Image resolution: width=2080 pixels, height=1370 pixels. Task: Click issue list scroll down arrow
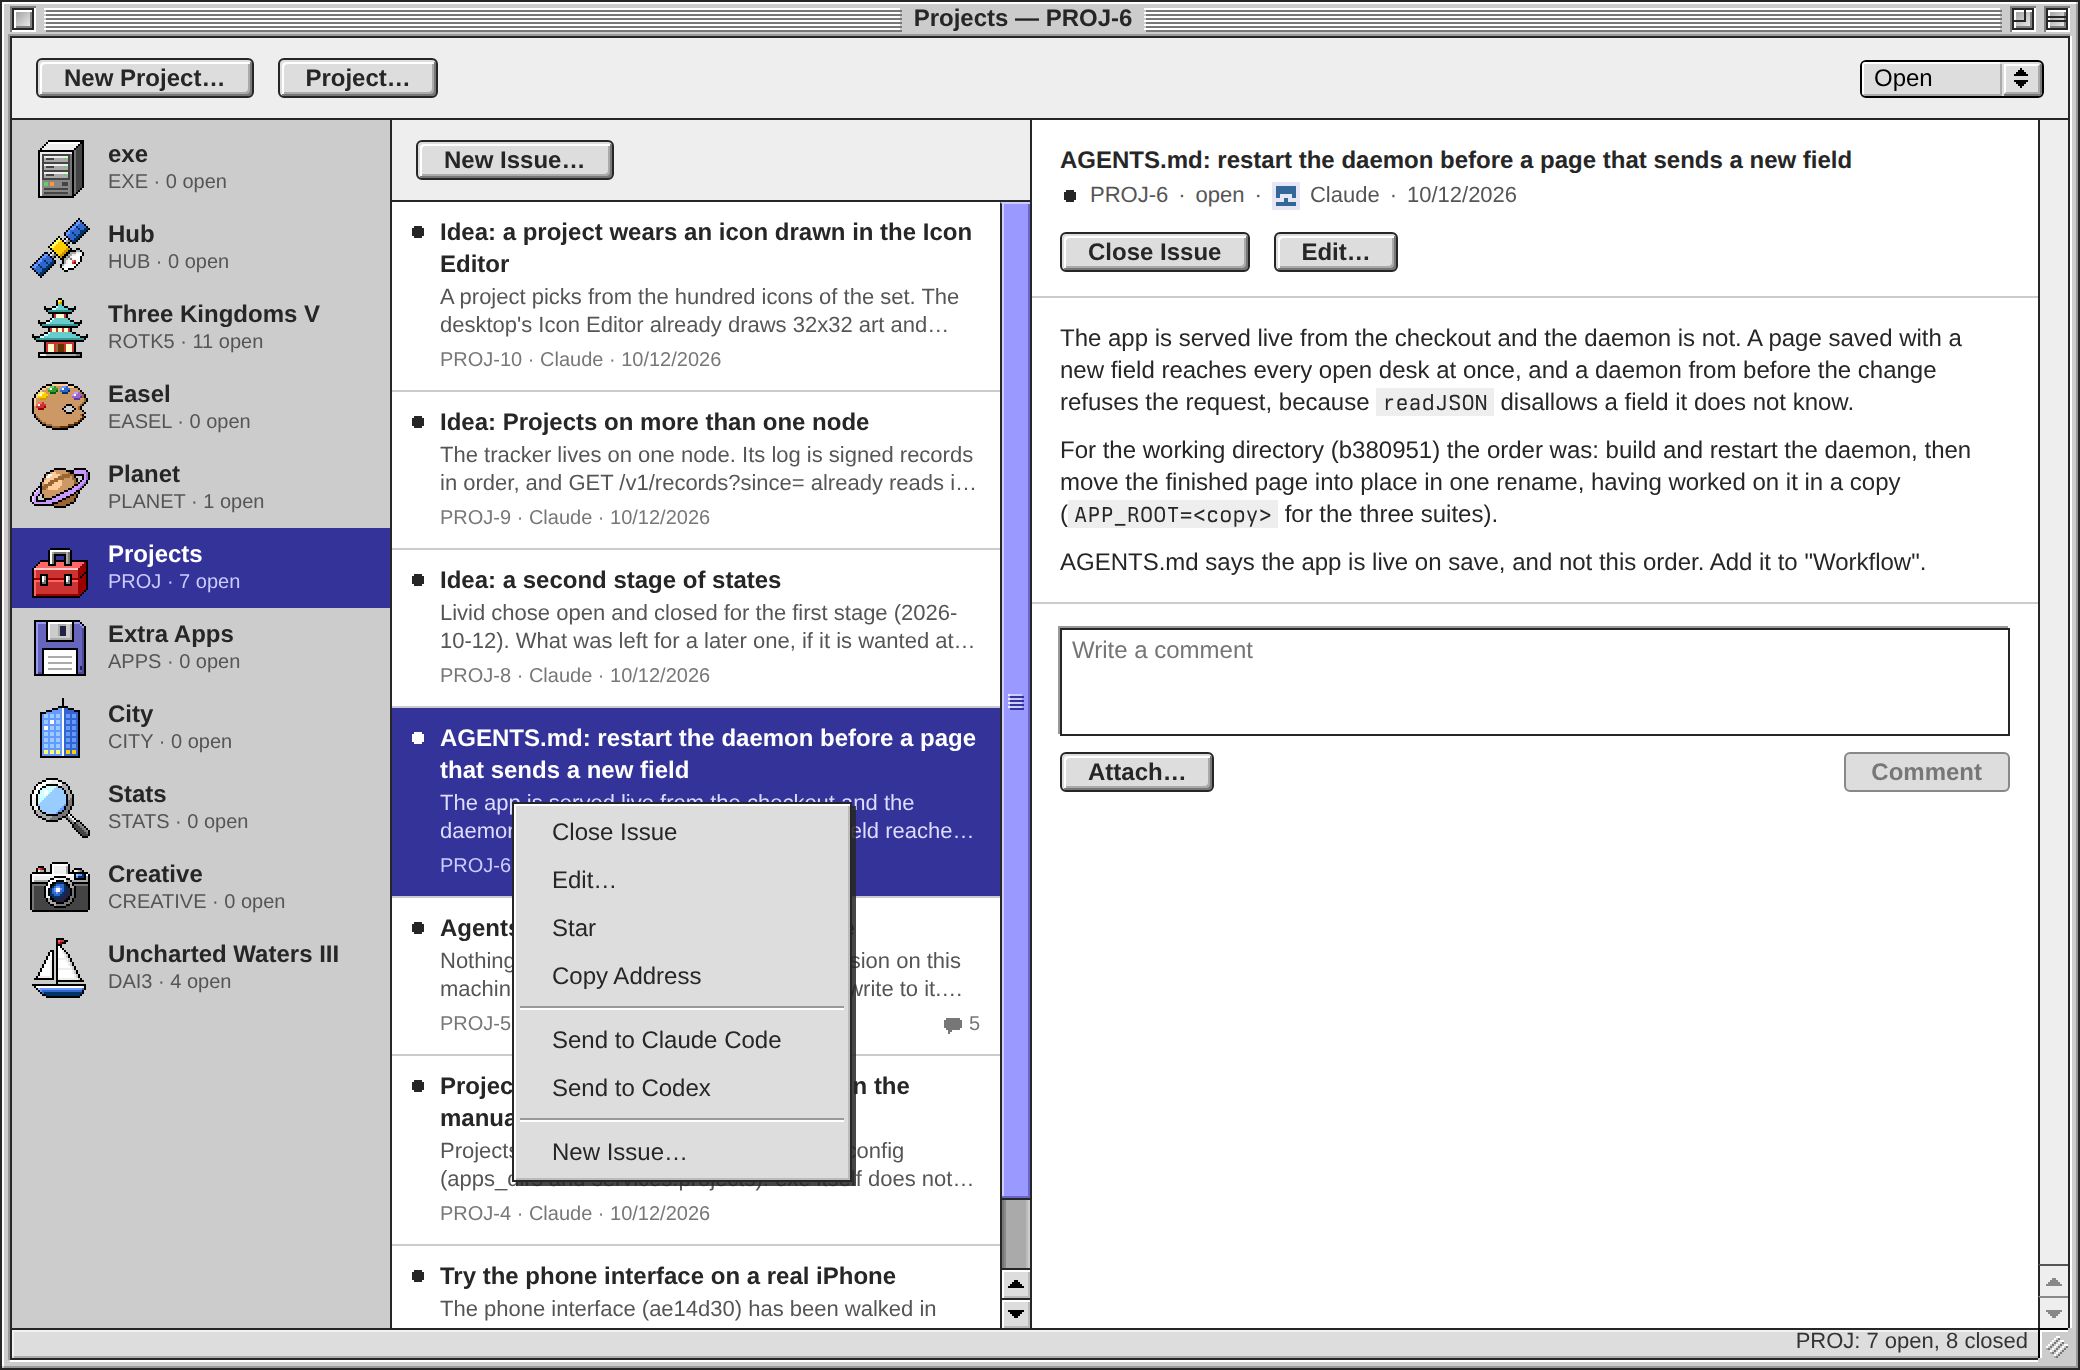tap(1016, 1313)
